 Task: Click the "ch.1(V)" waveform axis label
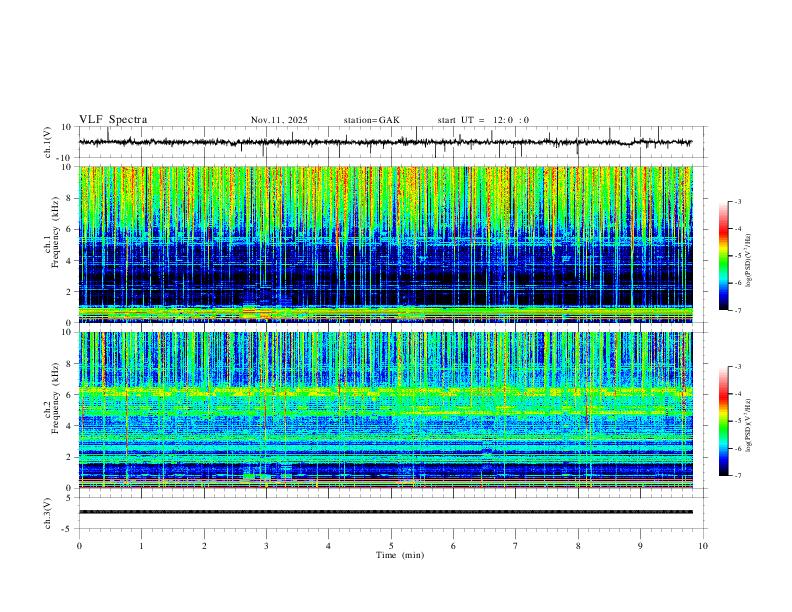(48, 142)
